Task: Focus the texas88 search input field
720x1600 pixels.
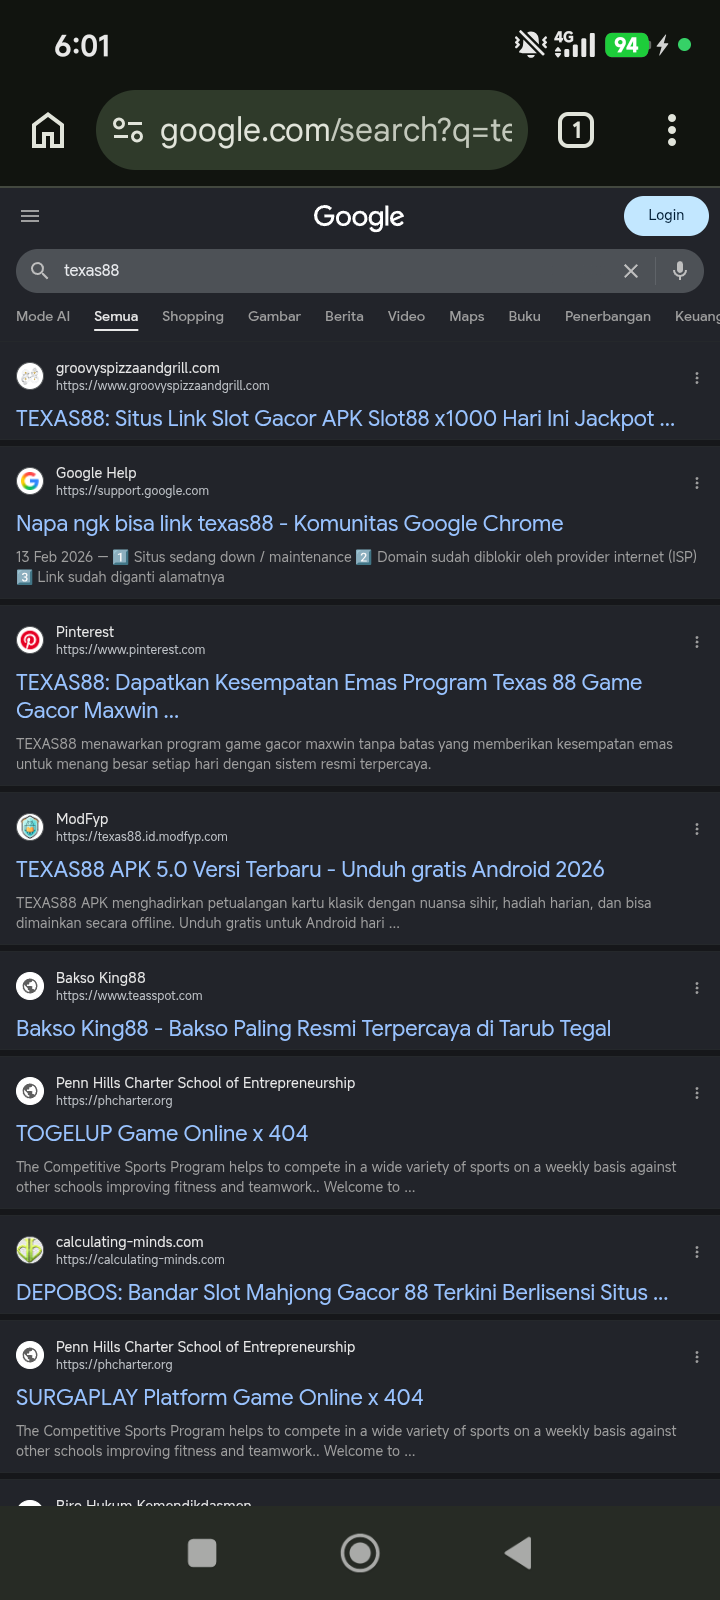Action: point(335,271)
